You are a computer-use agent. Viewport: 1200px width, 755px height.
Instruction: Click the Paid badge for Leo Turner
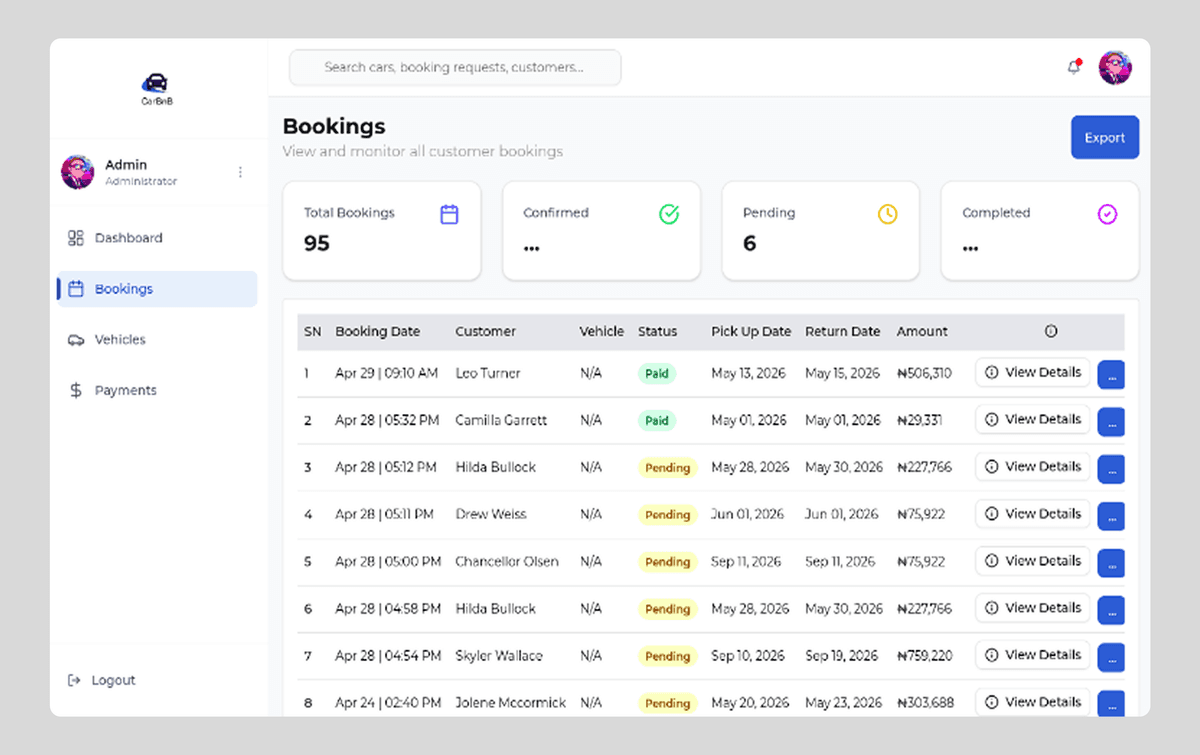(657, 373)
